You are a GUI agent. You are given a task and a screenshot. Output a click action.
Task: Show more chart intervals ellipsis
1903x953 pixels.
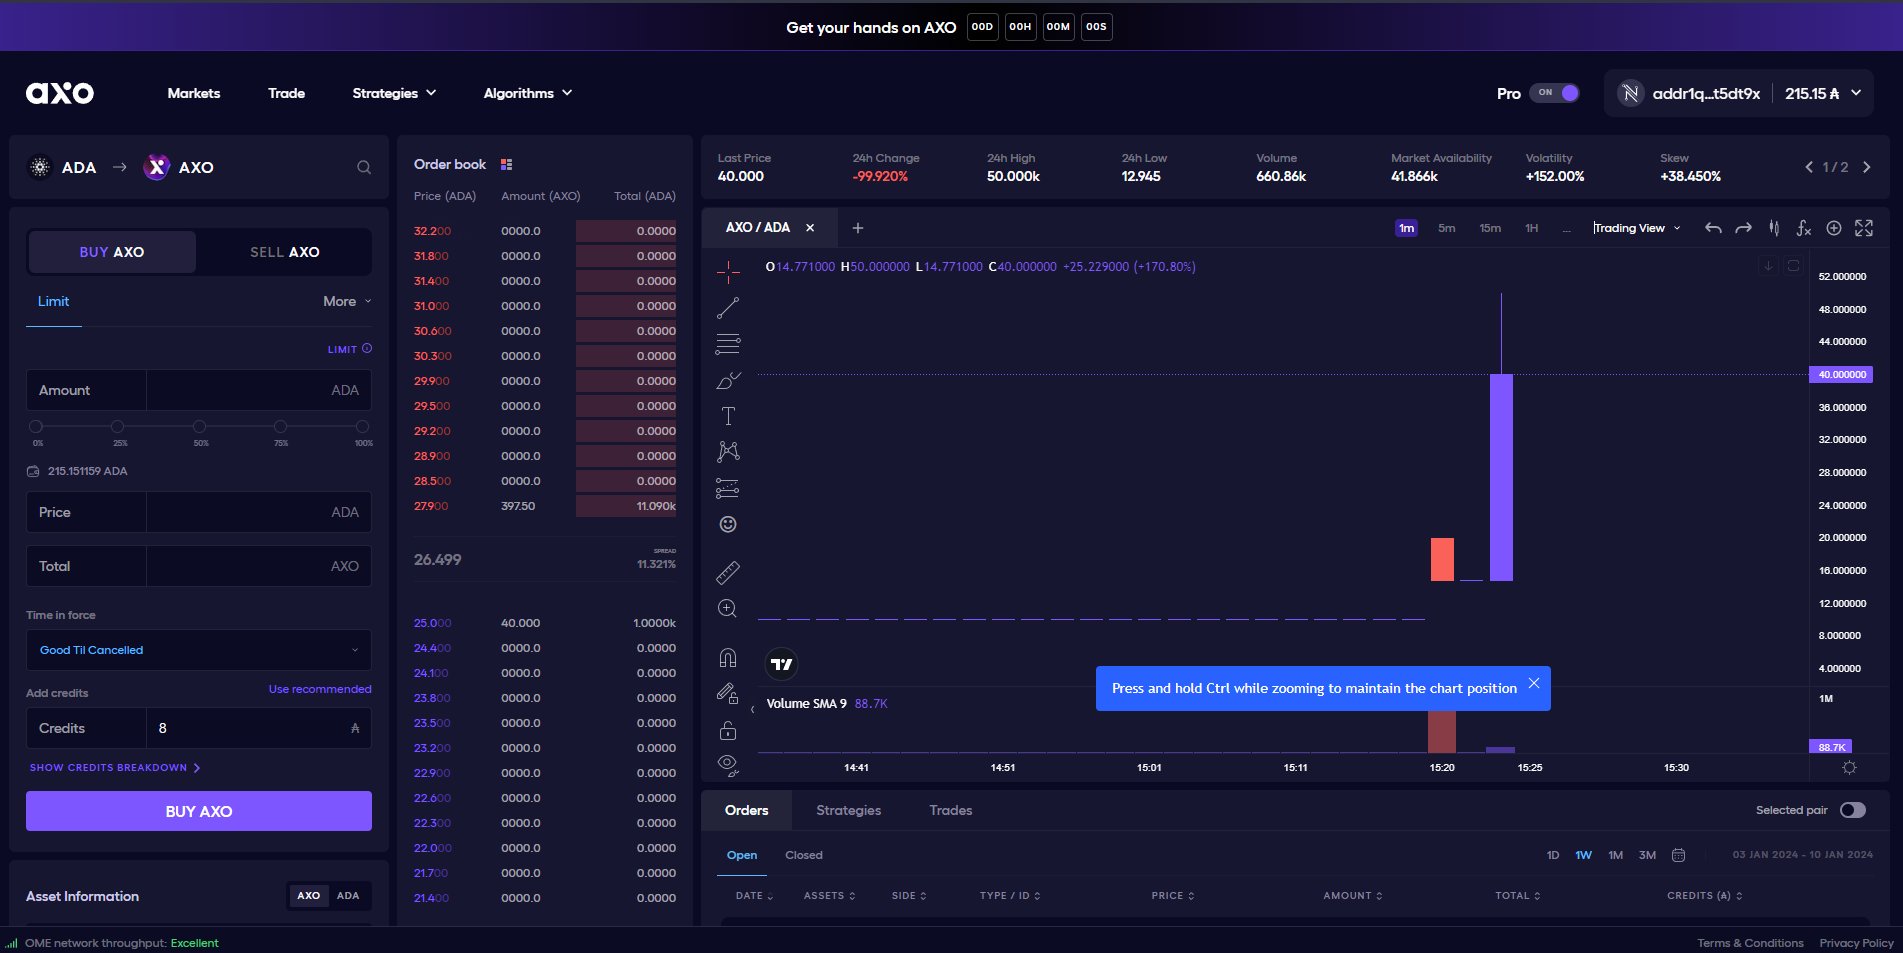pos(1567,228)
